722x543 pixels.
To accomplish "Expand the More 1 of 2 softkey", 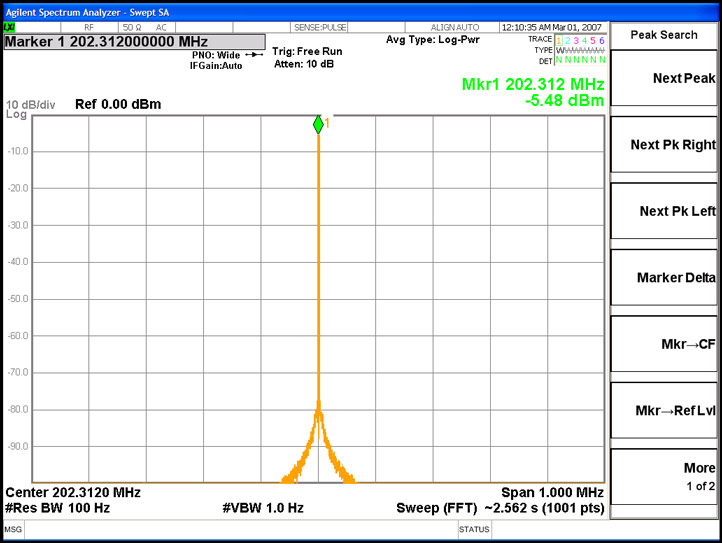I will [x=664, y=476].
